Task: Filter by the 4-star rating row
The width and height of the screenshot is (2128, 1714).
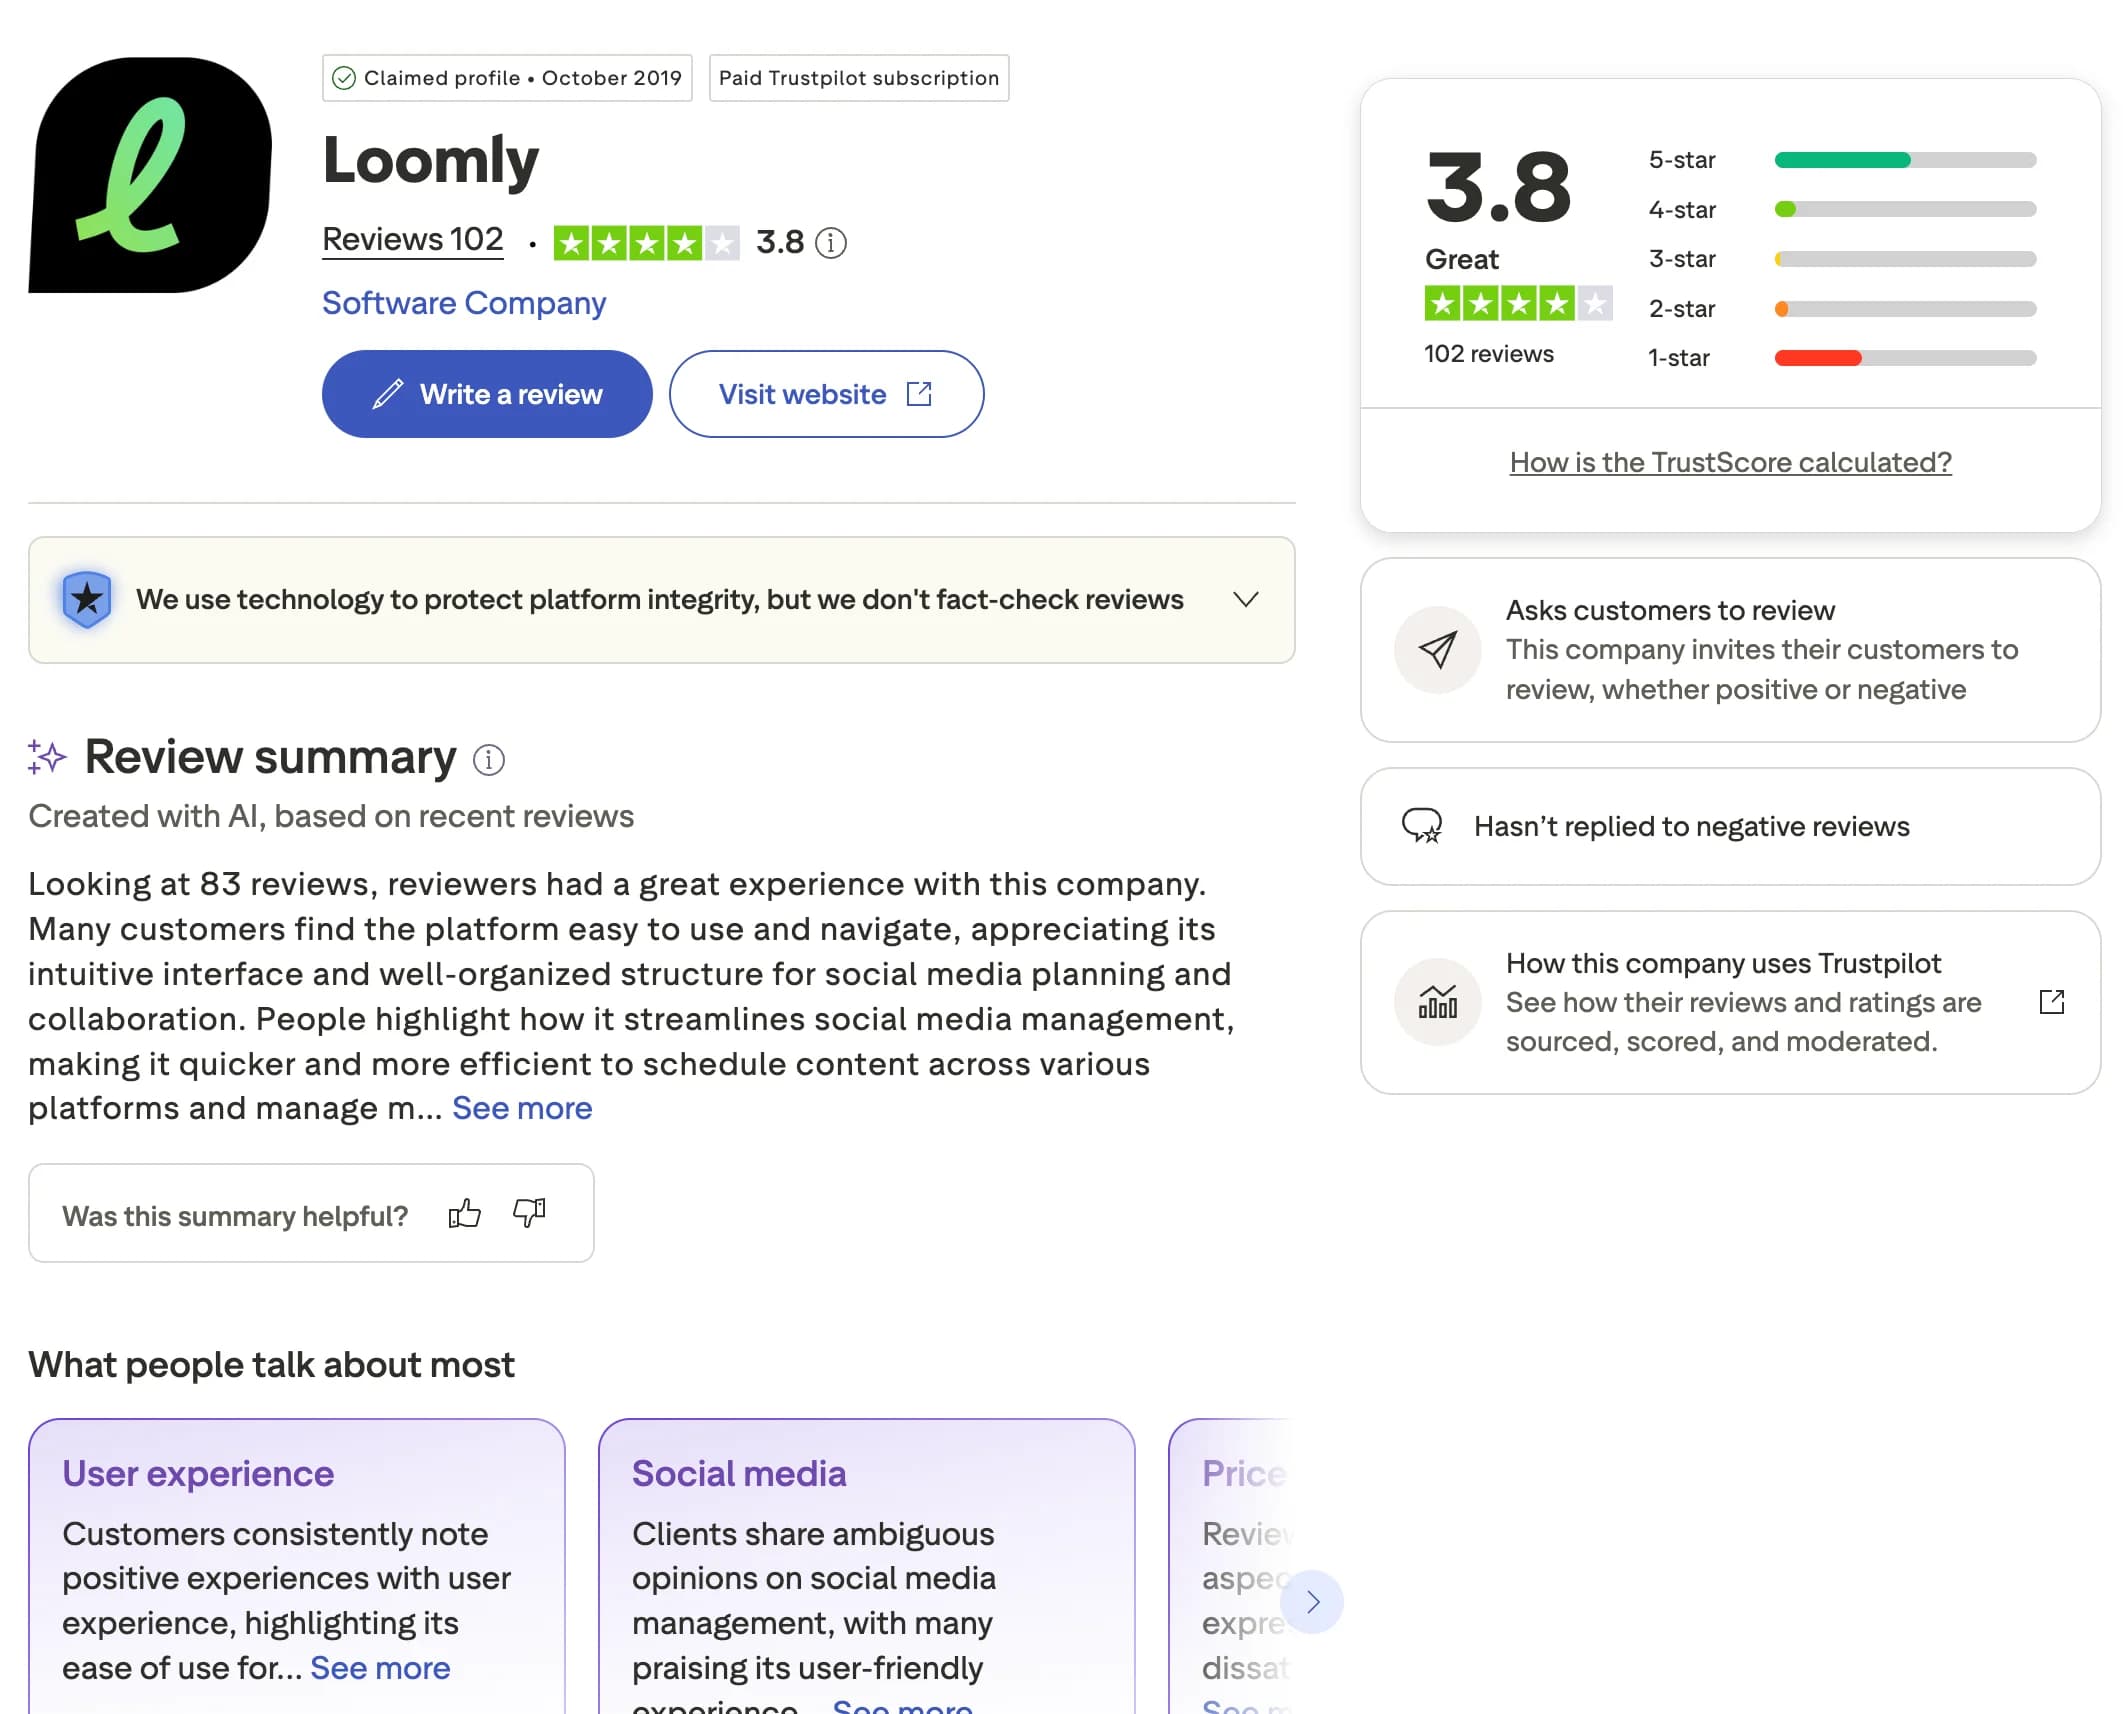Action: [1841, 210]
